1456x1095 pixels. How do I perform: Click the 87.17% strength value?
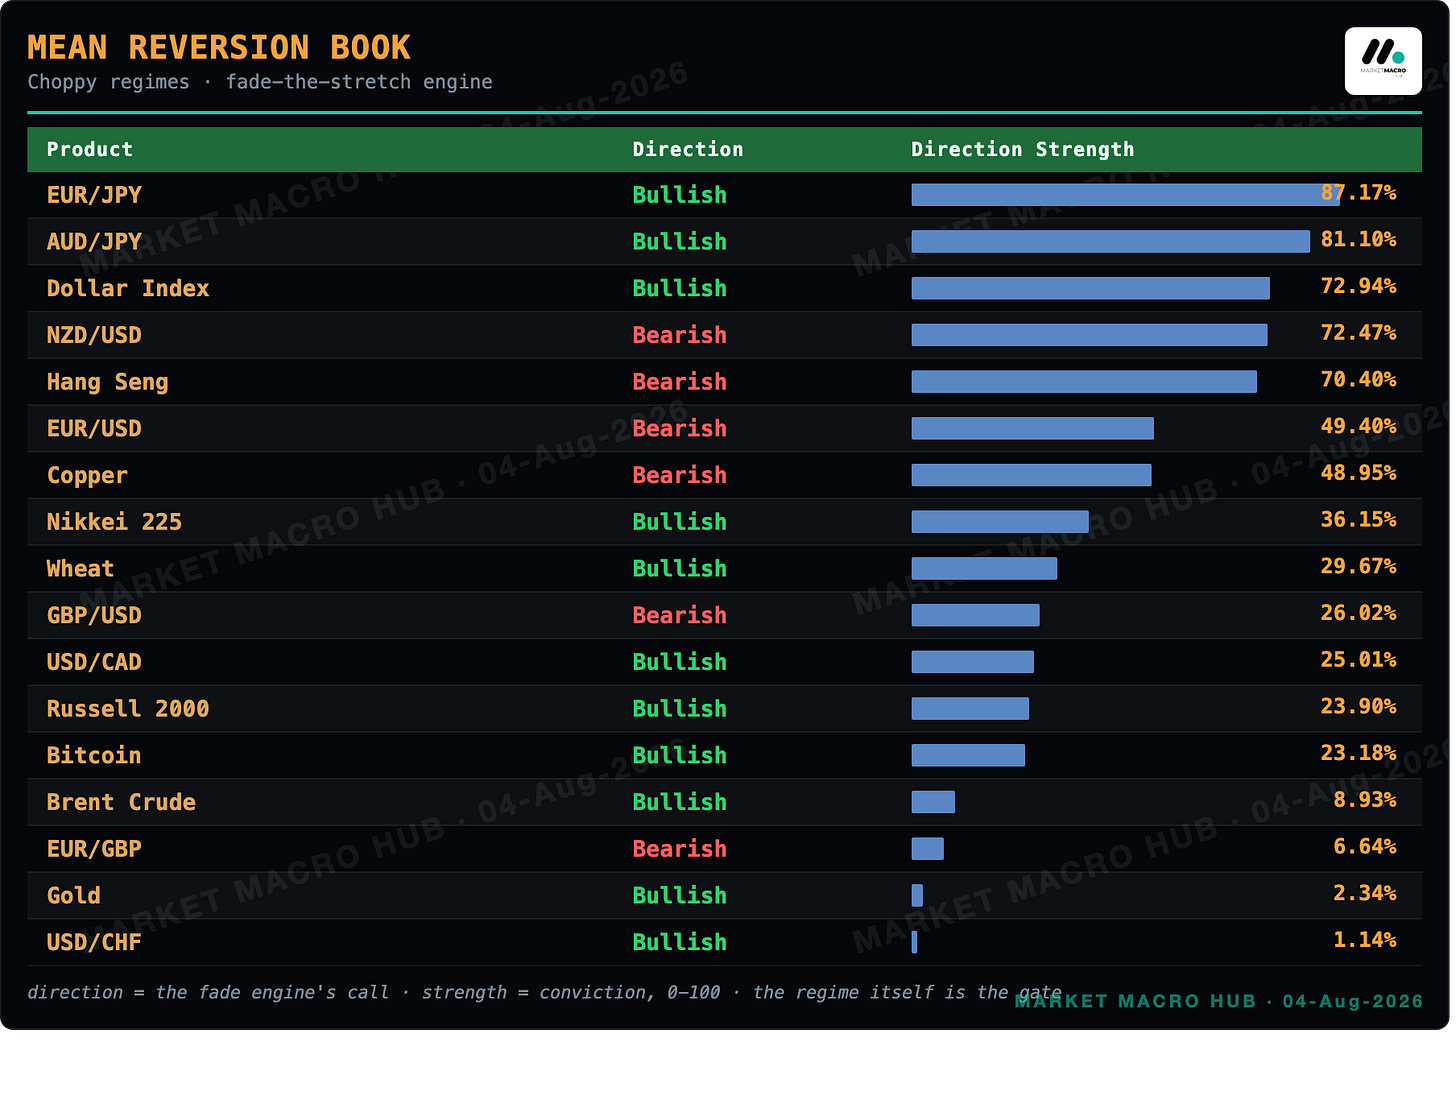click(1358, 192)
